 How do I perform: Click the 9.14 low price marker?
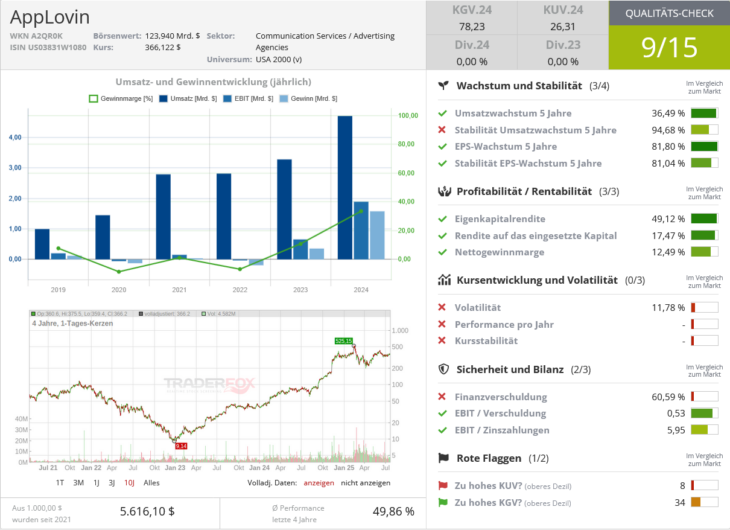181,446
